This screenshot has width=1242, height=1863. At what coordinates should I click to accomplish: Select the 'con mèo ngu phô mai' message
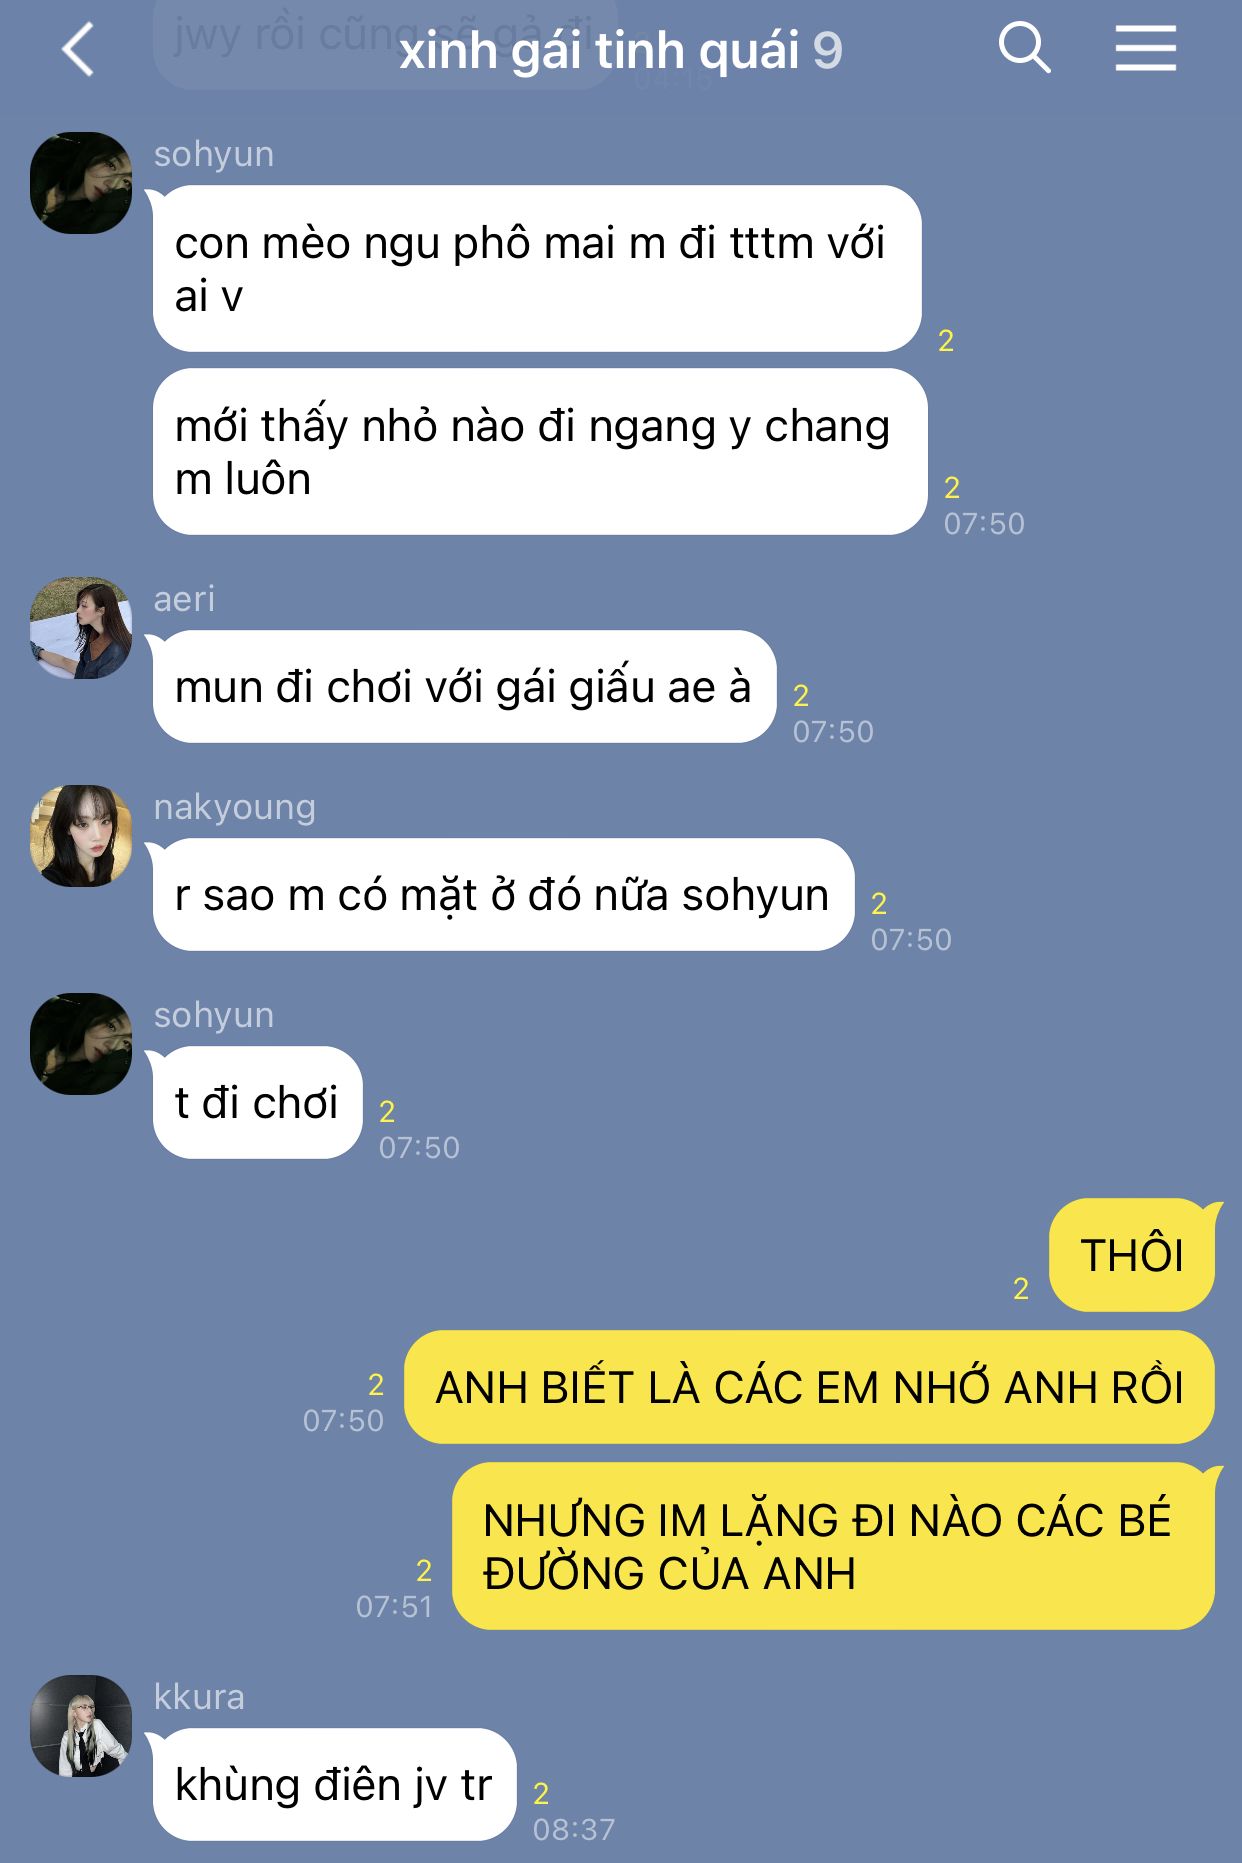537,269
